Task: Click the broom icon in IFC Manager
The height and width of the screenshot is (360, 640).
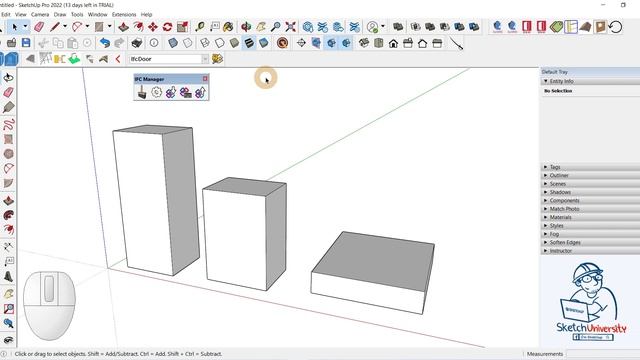Action: click(x=142, y=92)
